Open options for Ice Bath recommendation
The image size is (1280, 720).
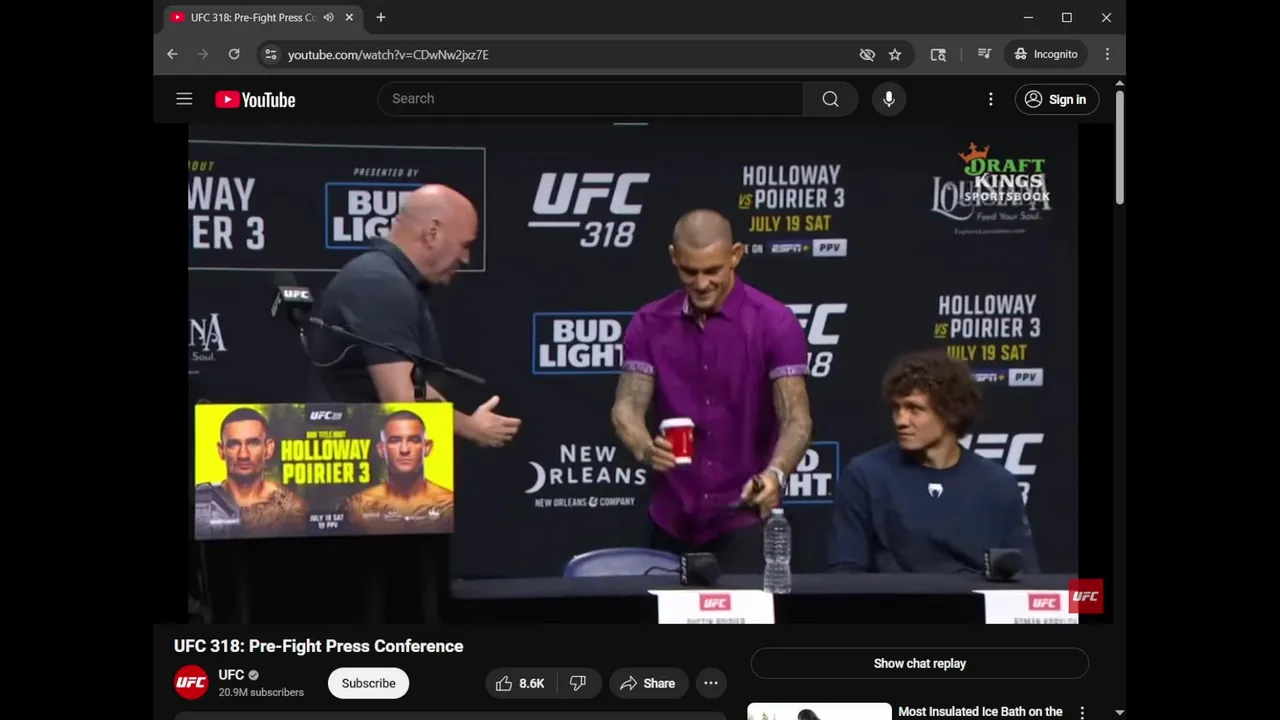(1082, 712)
